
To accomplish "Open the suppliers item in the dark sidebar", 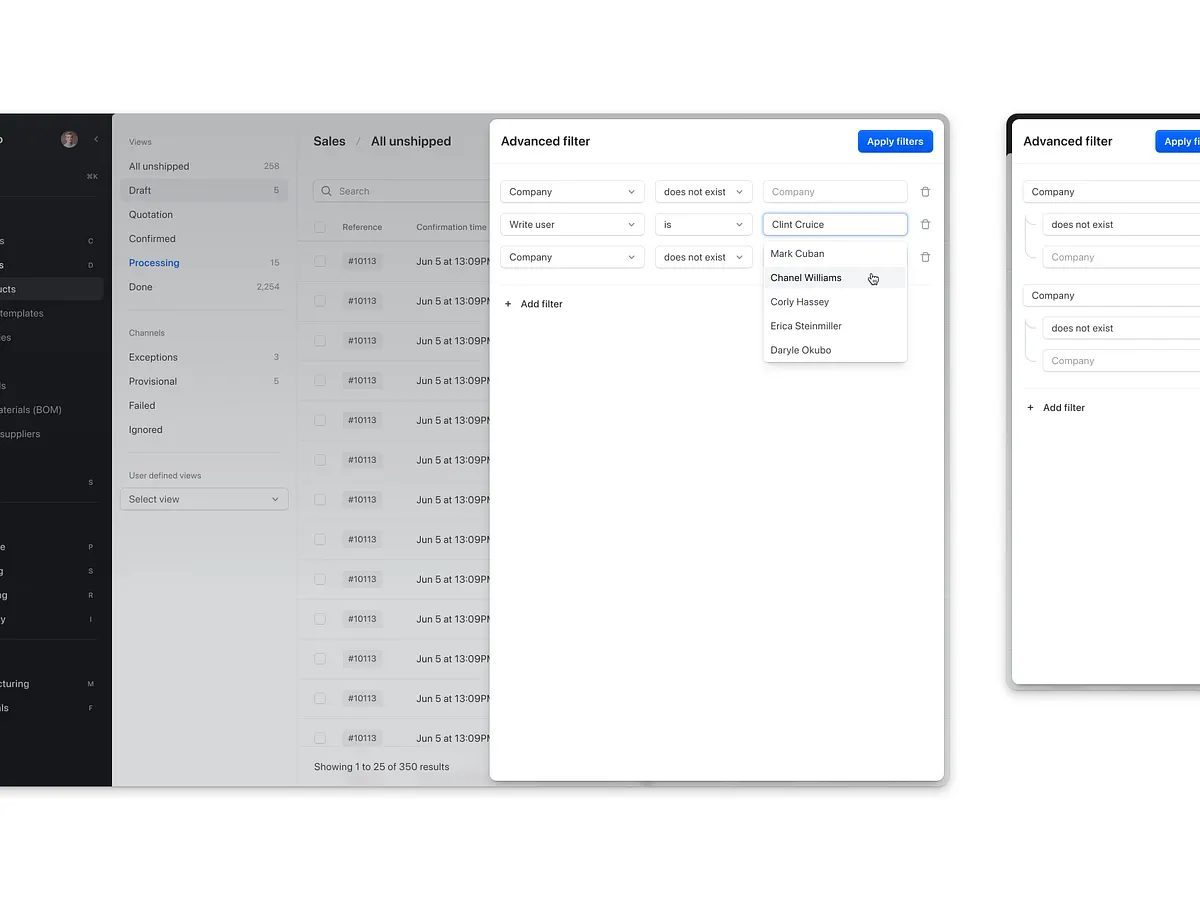I will point(21,434).
